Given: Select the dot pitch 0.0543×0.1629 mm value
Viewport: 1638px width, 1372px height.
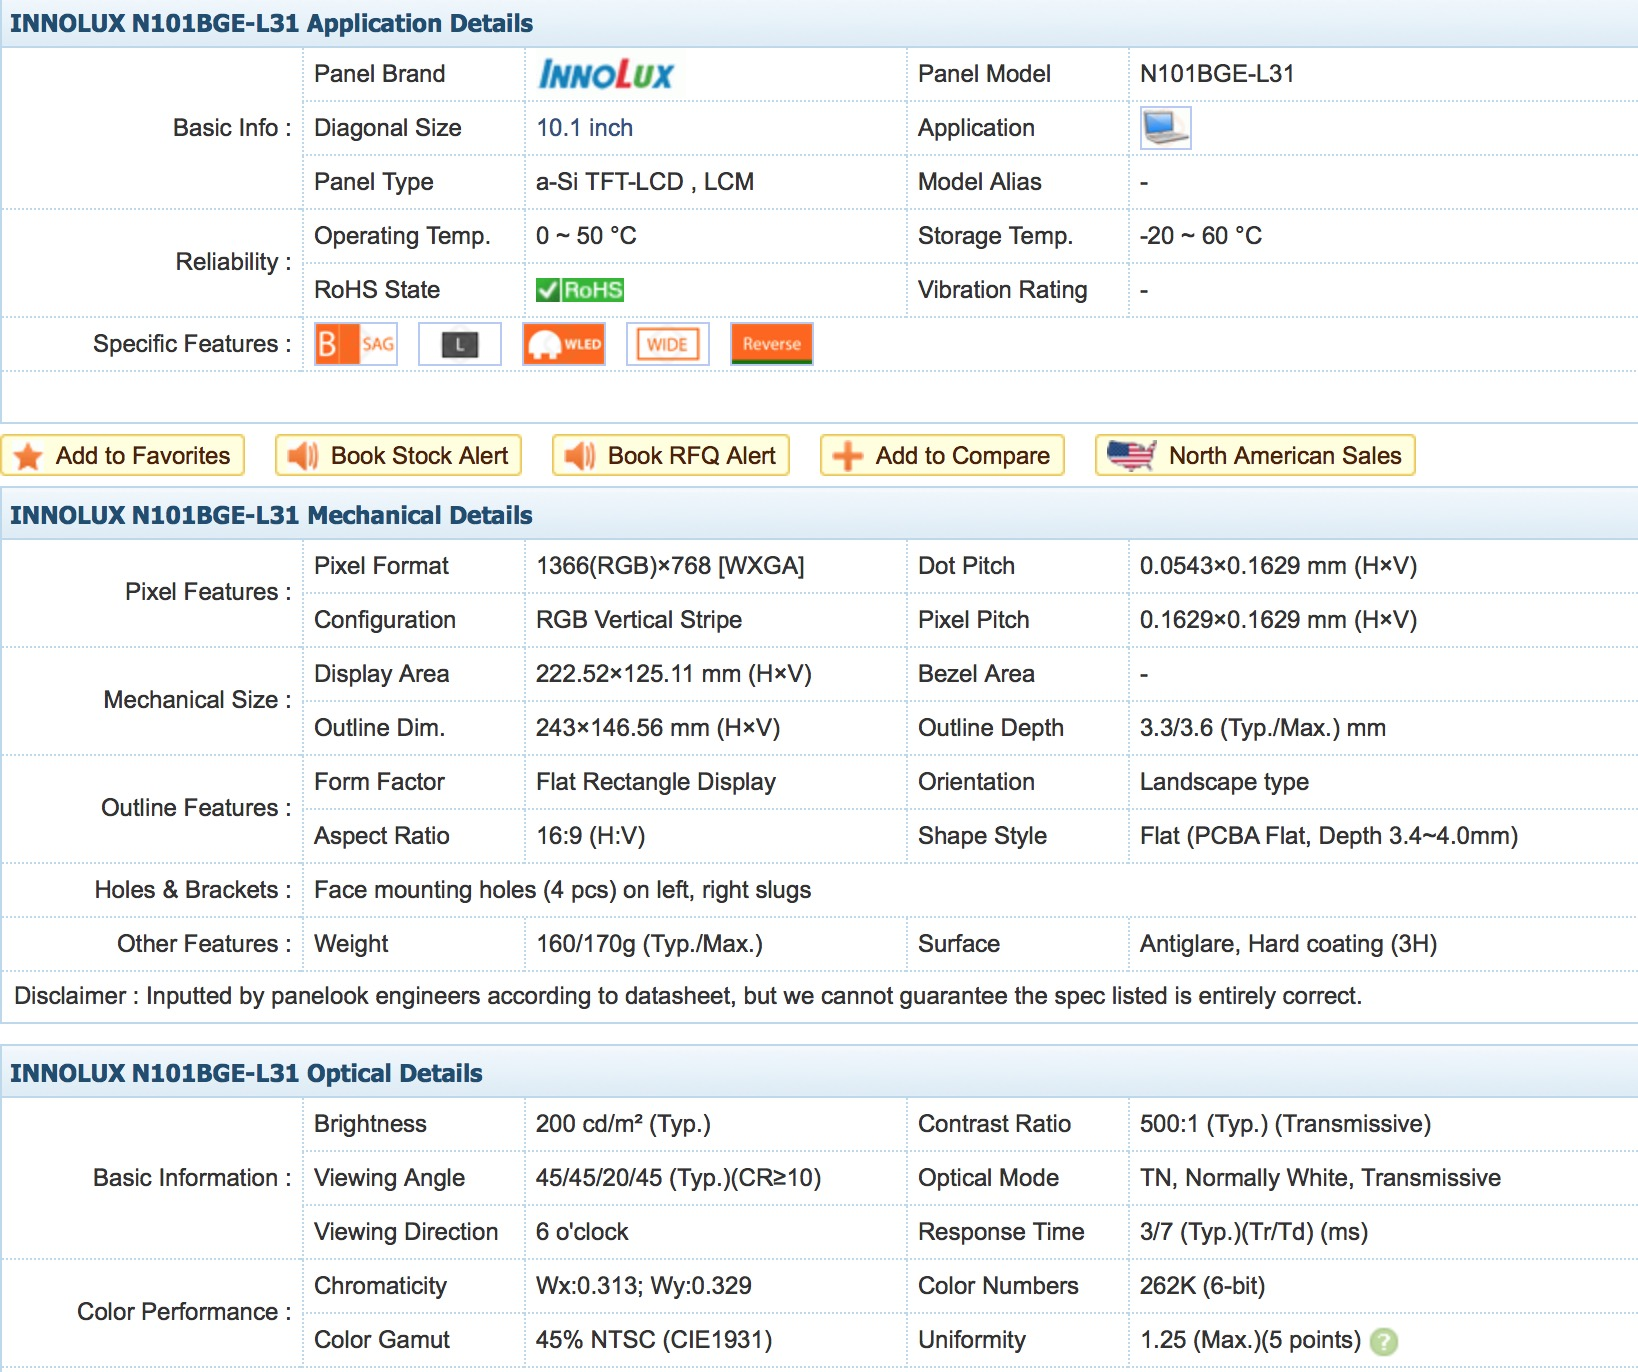Looking at the screenshot, I should 1278,566.
